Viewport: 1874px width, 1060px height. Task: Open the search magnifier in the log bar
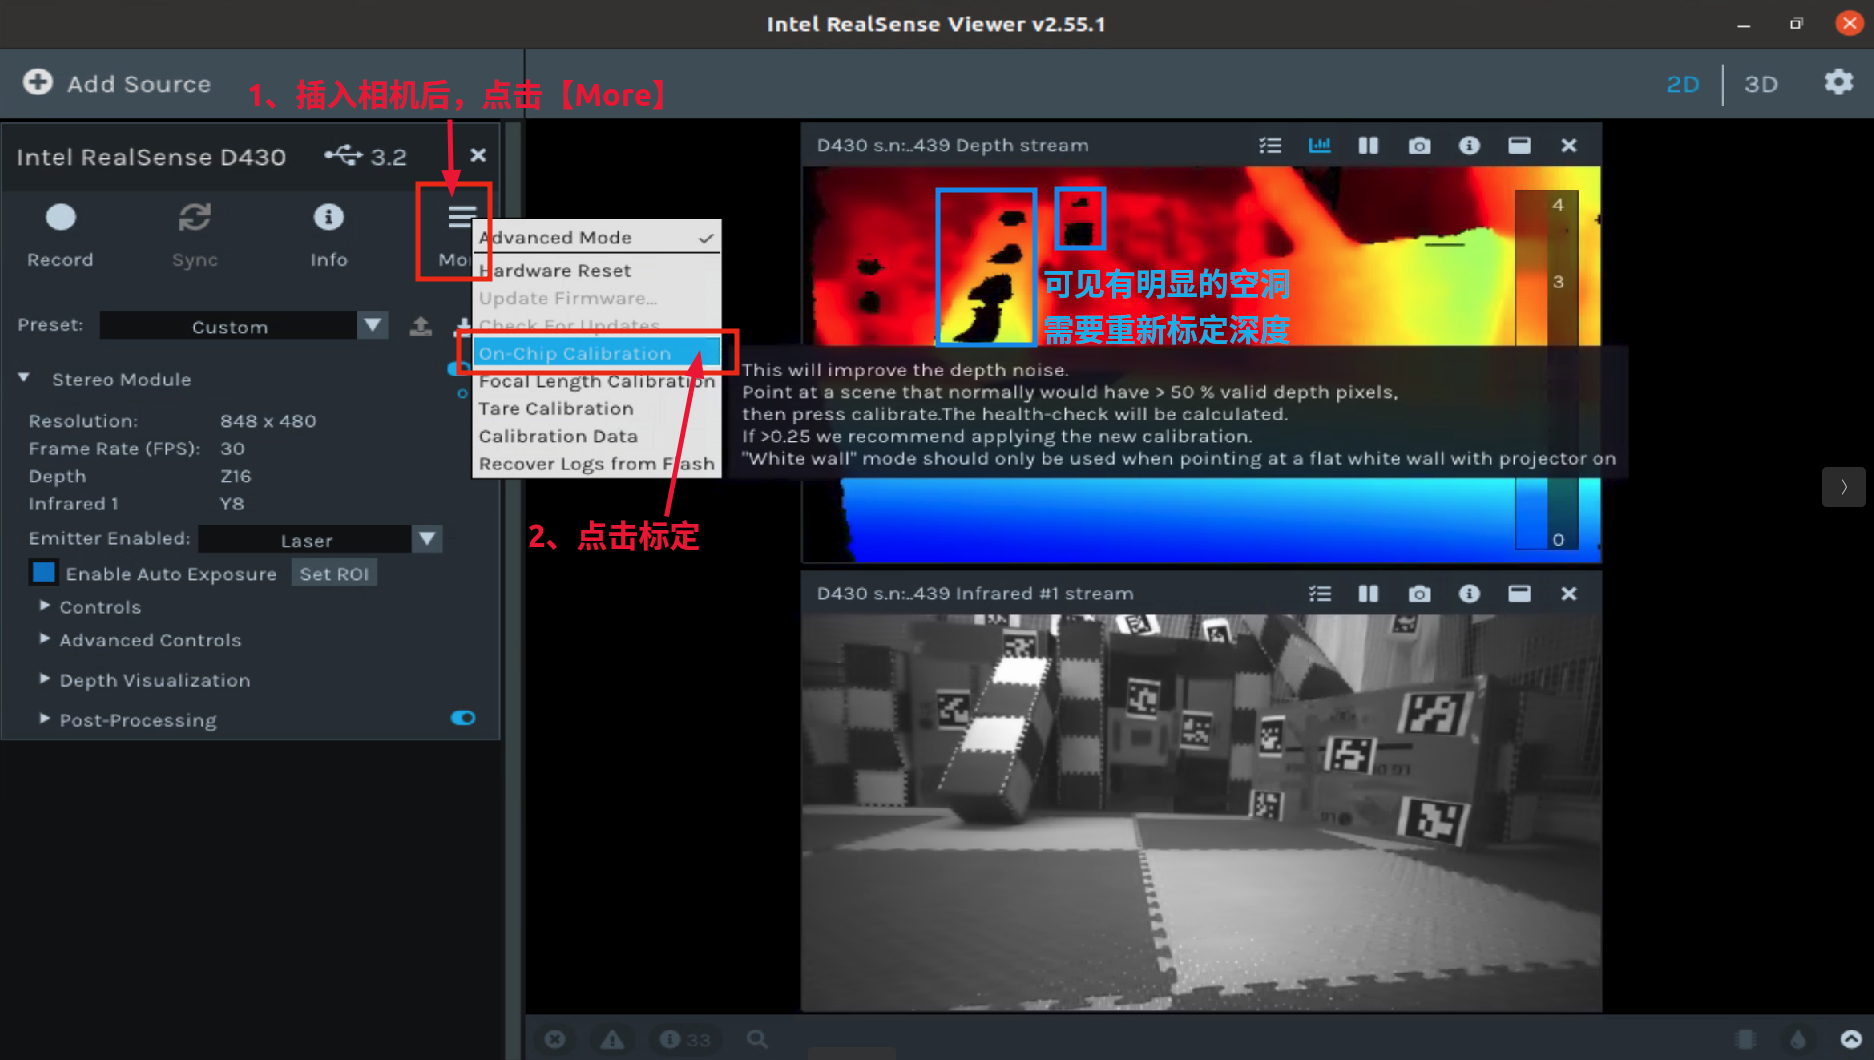click(757, 1039)
